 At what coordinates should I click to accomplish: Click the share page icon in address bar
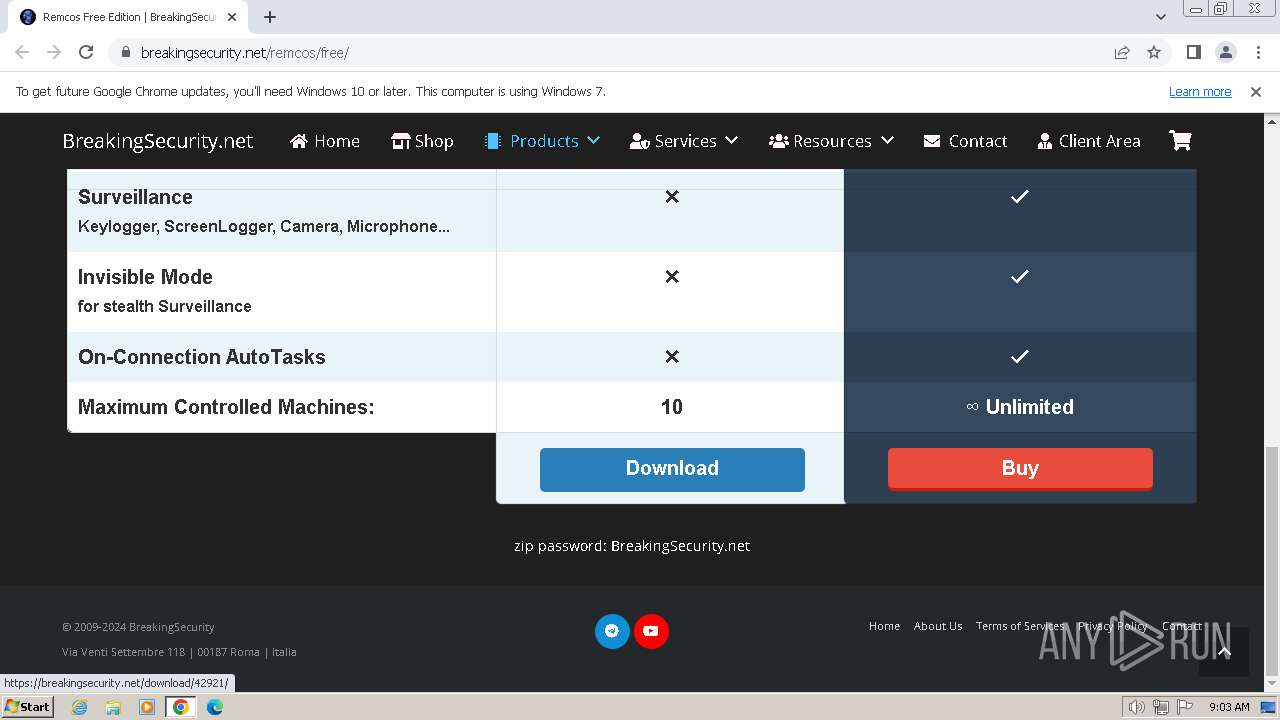(1122, 52)
